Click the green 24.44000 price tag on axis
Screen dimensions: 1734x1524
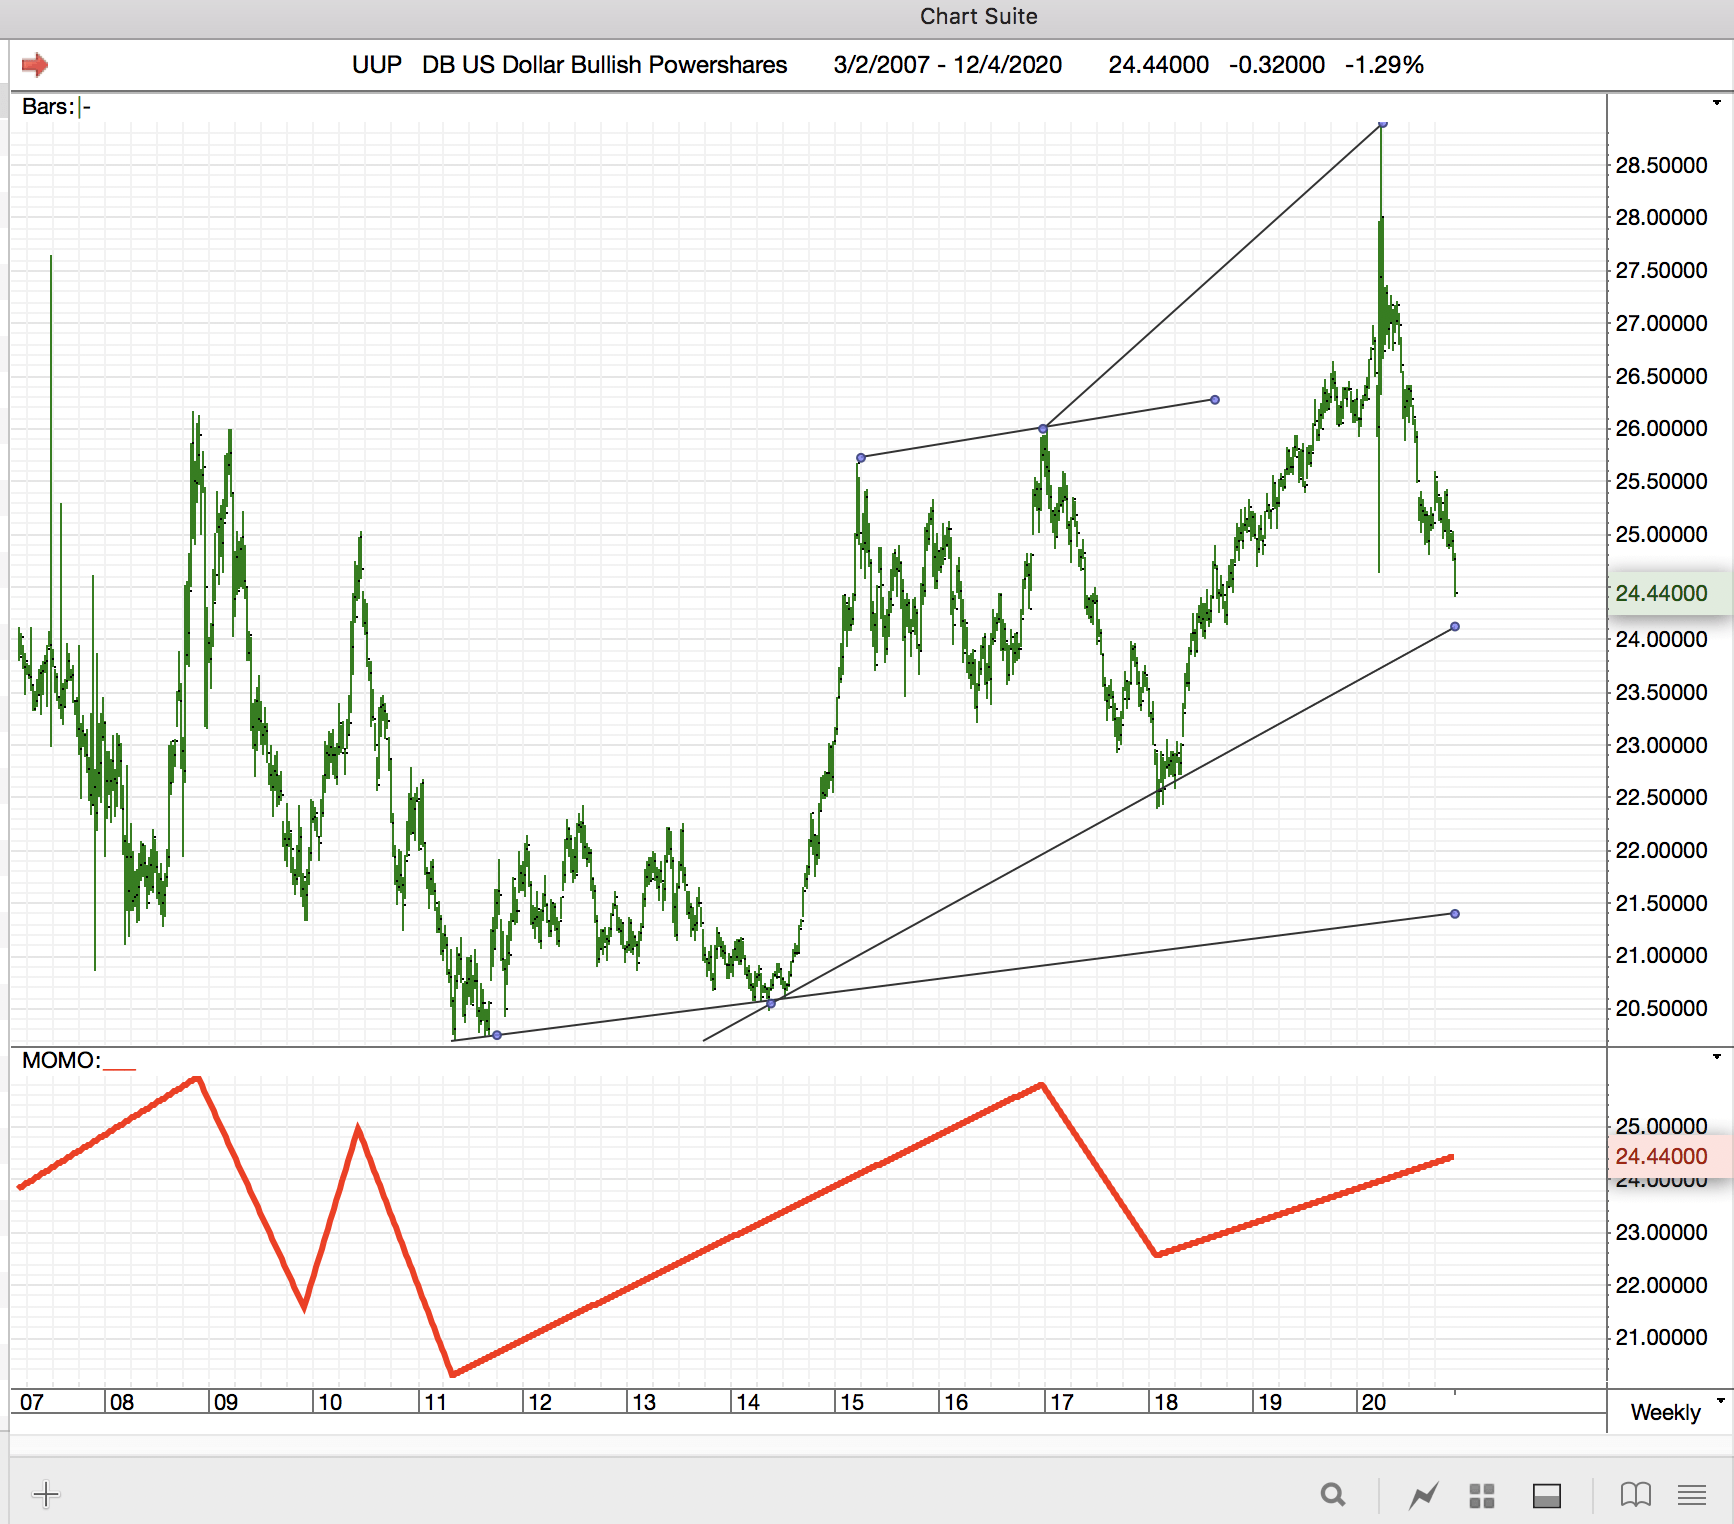pos(1669,593)
